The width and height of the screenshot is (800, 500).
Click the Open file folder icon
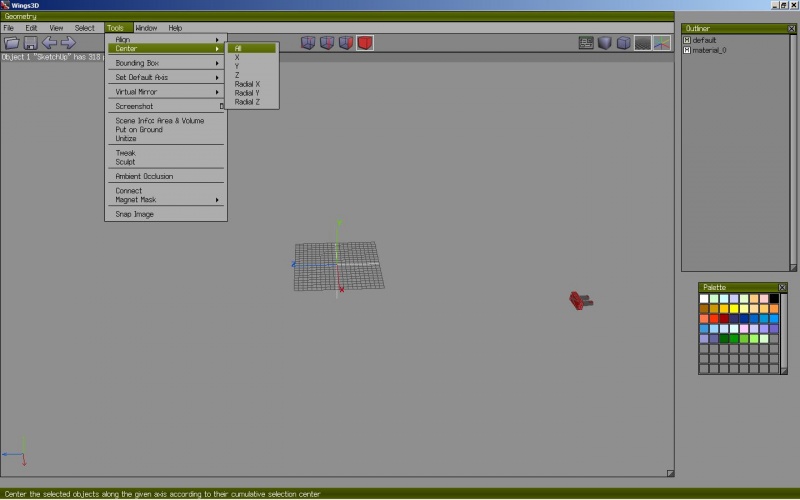click(x=12, y=43)
